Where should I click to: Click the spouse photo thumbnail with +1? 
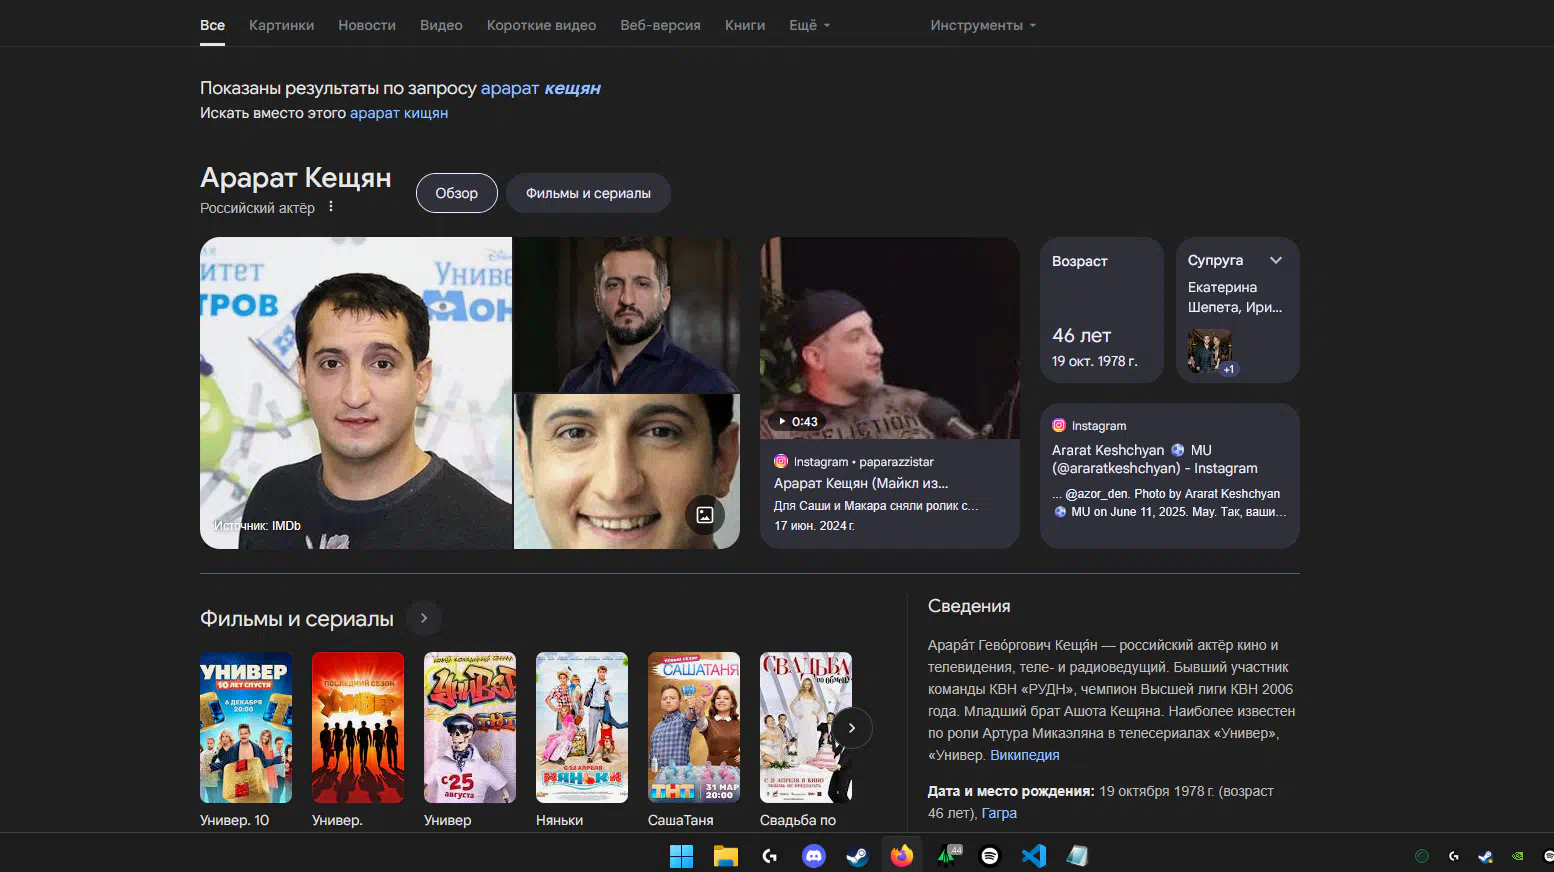click(x=1210, y=351)
